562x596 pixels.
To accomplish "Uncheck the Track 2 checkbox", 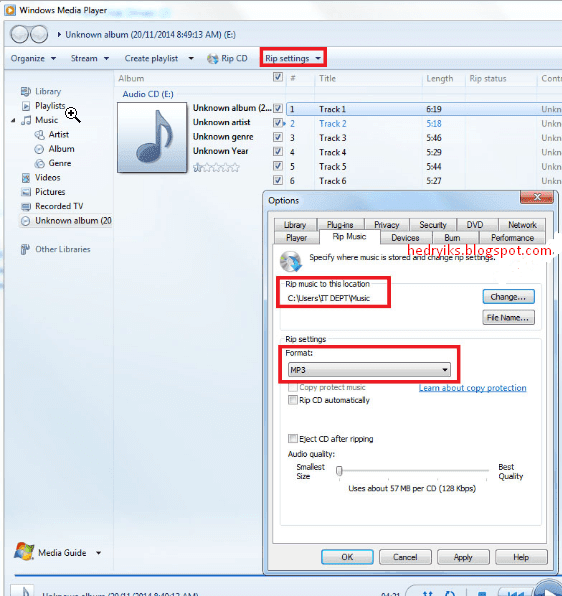I will (x=278, y=123).
